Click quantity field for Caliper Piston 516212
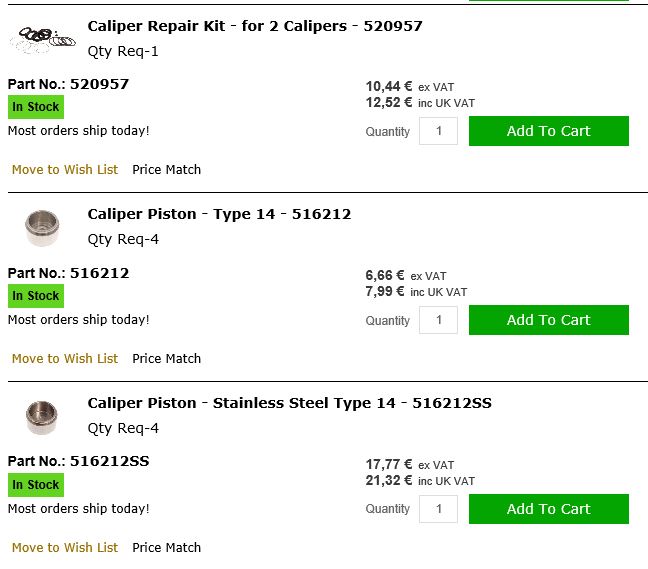648x569 pixels. coord(438,320)
